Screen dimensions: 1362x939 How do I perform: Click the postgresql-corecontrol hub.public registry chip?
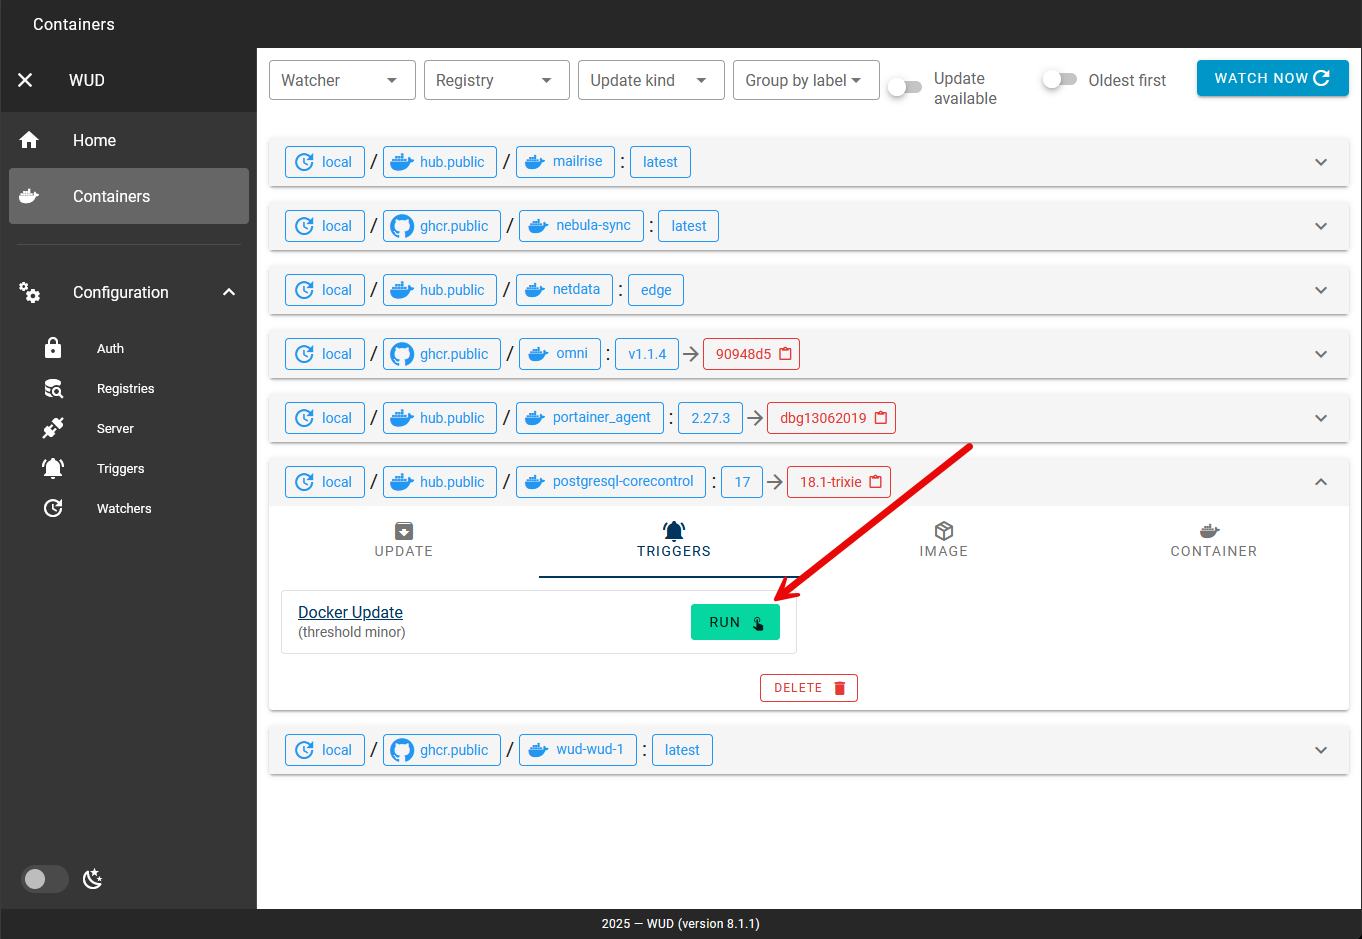tap(440, 482)
